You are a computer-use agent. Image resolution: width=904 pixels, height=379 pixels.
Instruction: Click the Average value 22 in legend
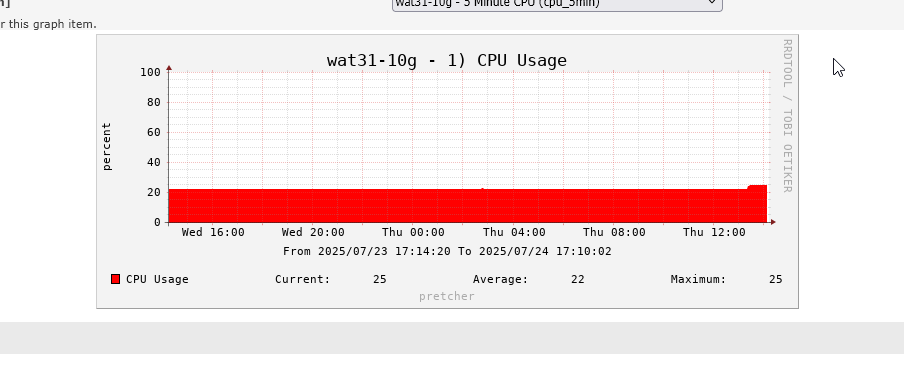pyautogui.click(x=578, y=279)
